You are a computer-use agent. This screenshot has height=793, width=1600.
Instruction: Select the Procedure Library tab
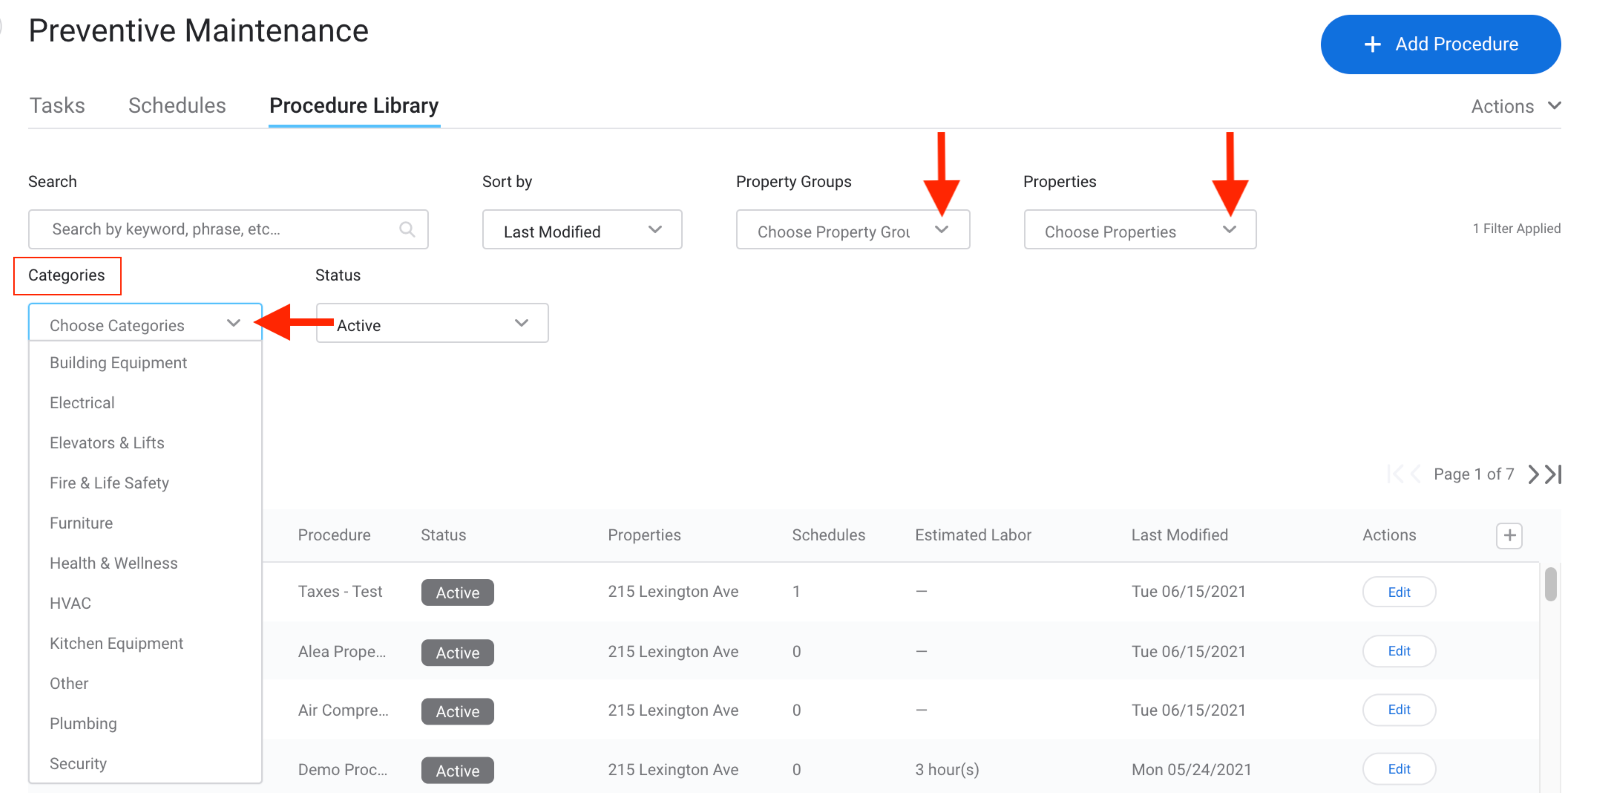pos(354,106)
